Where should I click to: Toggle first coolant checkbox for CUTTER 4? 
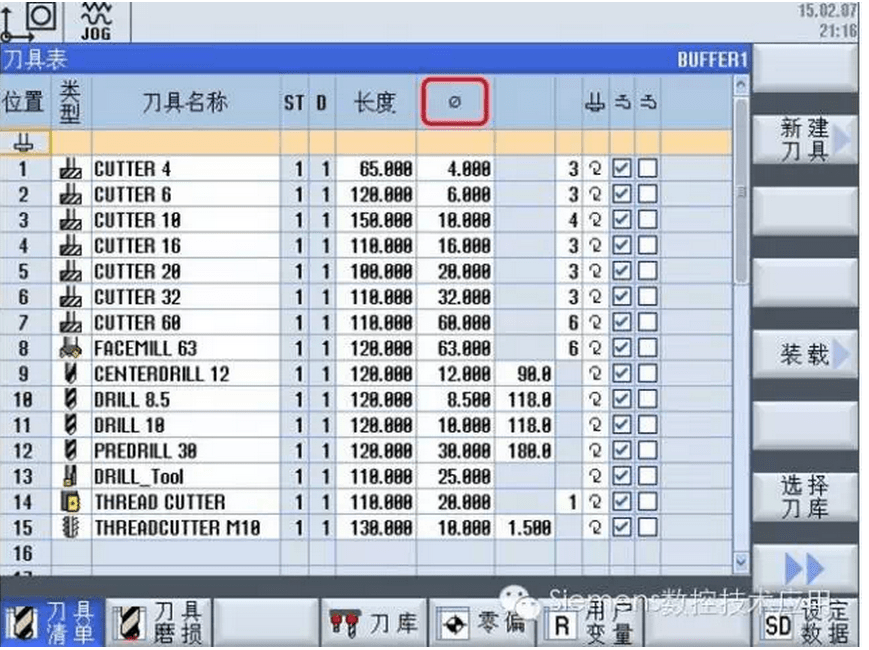click(621, 169)
